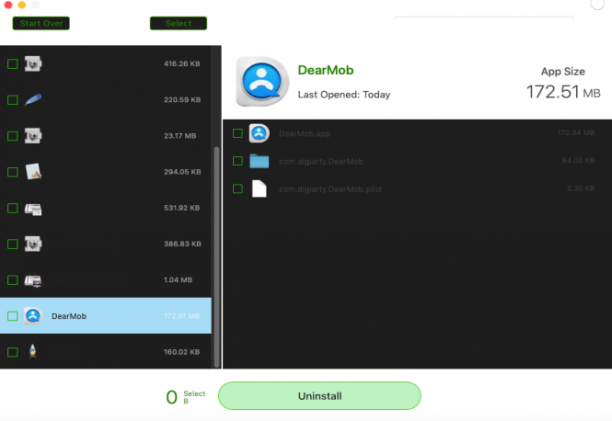Click the 416.26 KB size value
The image size is (612, 421).
point(182,64)
